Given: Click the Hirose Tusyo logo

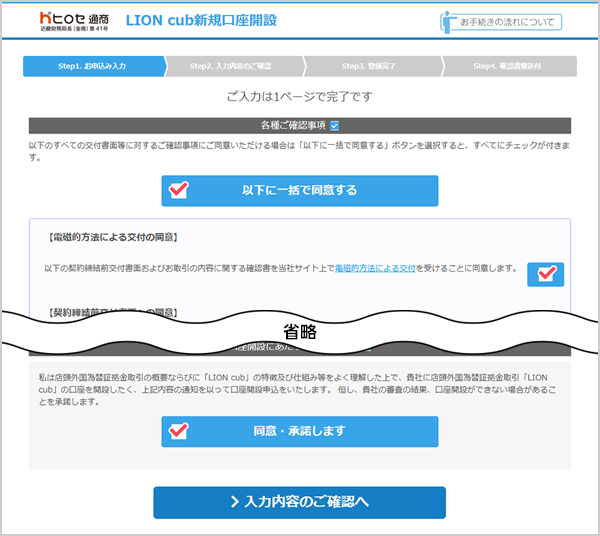Looking at the screenshot, I should pyautogui.click(x=74, y=21).
